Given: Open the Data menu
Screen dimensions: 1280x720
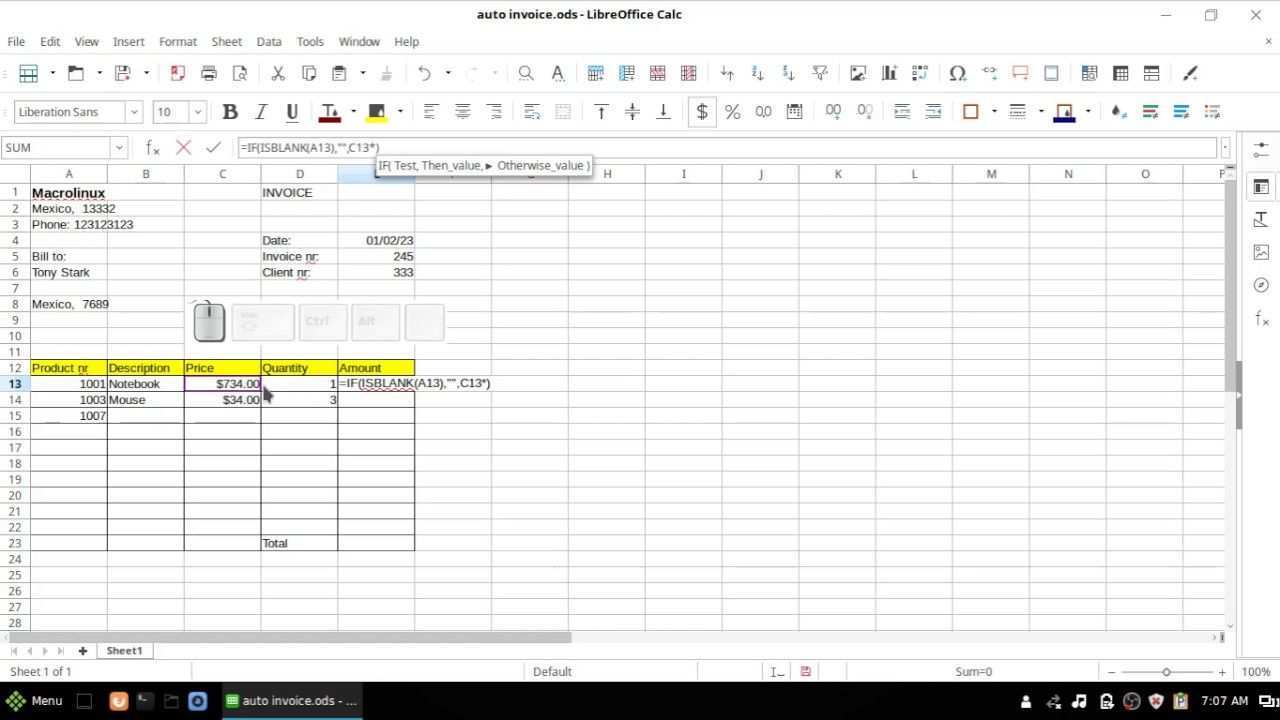Looking at the screenshot, I should click(x=269, y=41).
